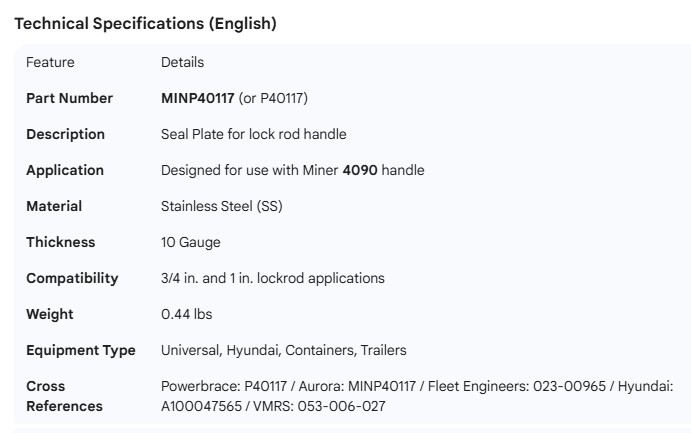Select the Thickness row label

tap(61, 242)
